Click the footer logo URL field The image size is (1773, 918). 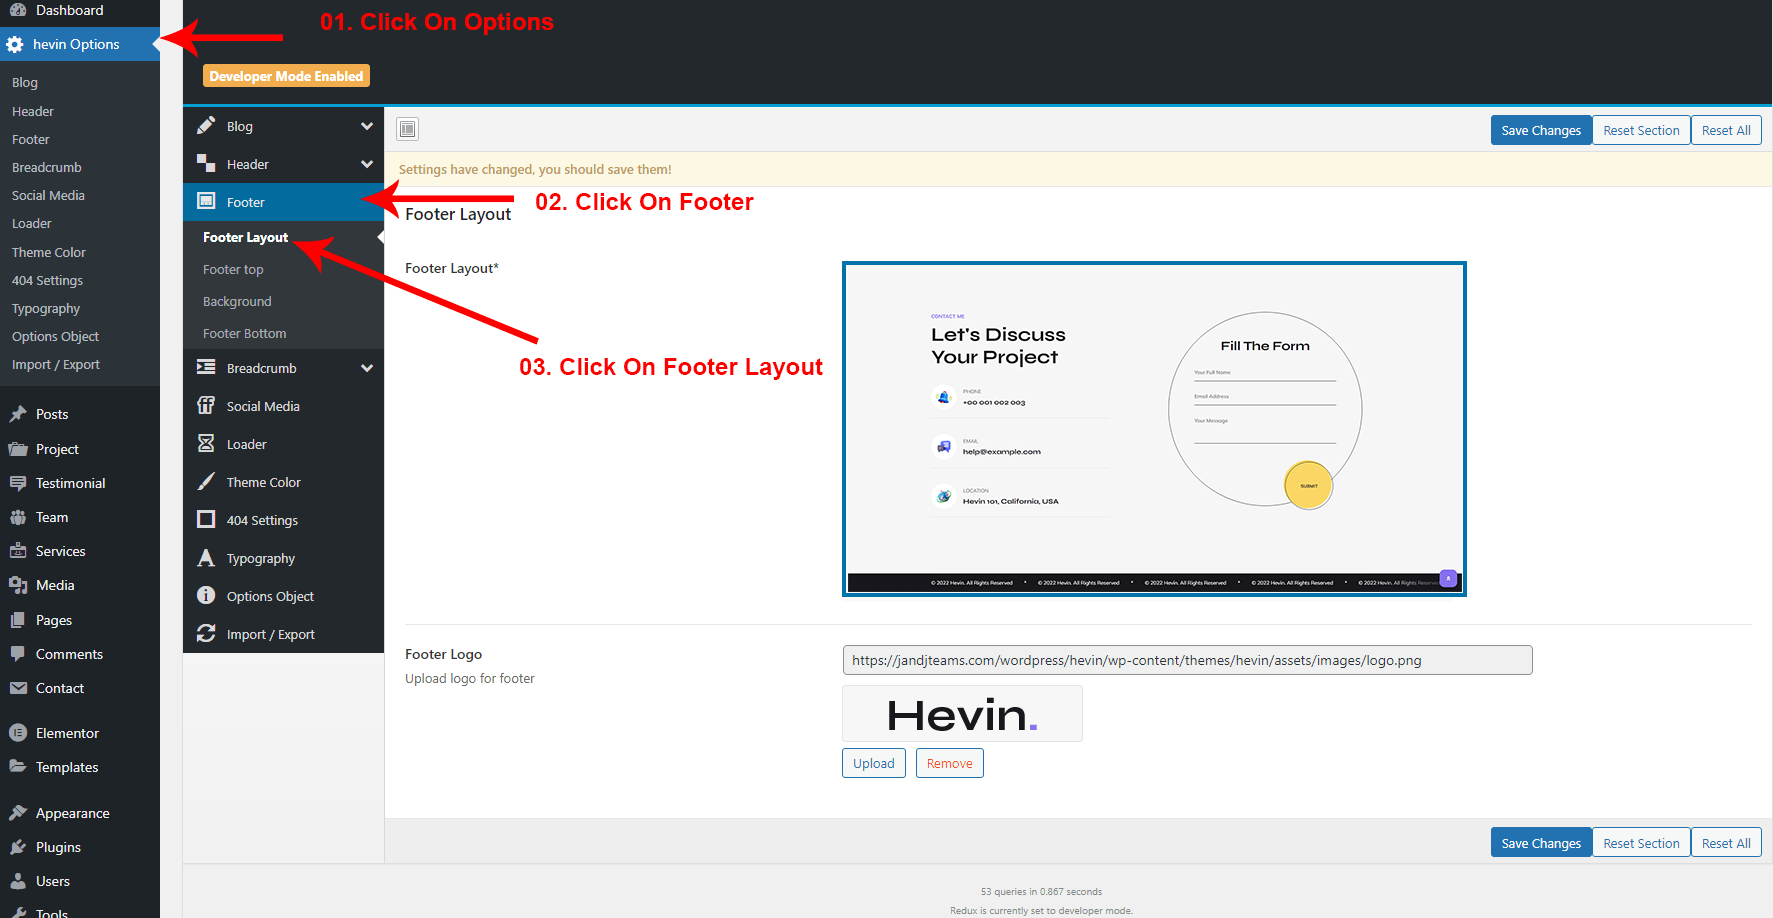1187,660
